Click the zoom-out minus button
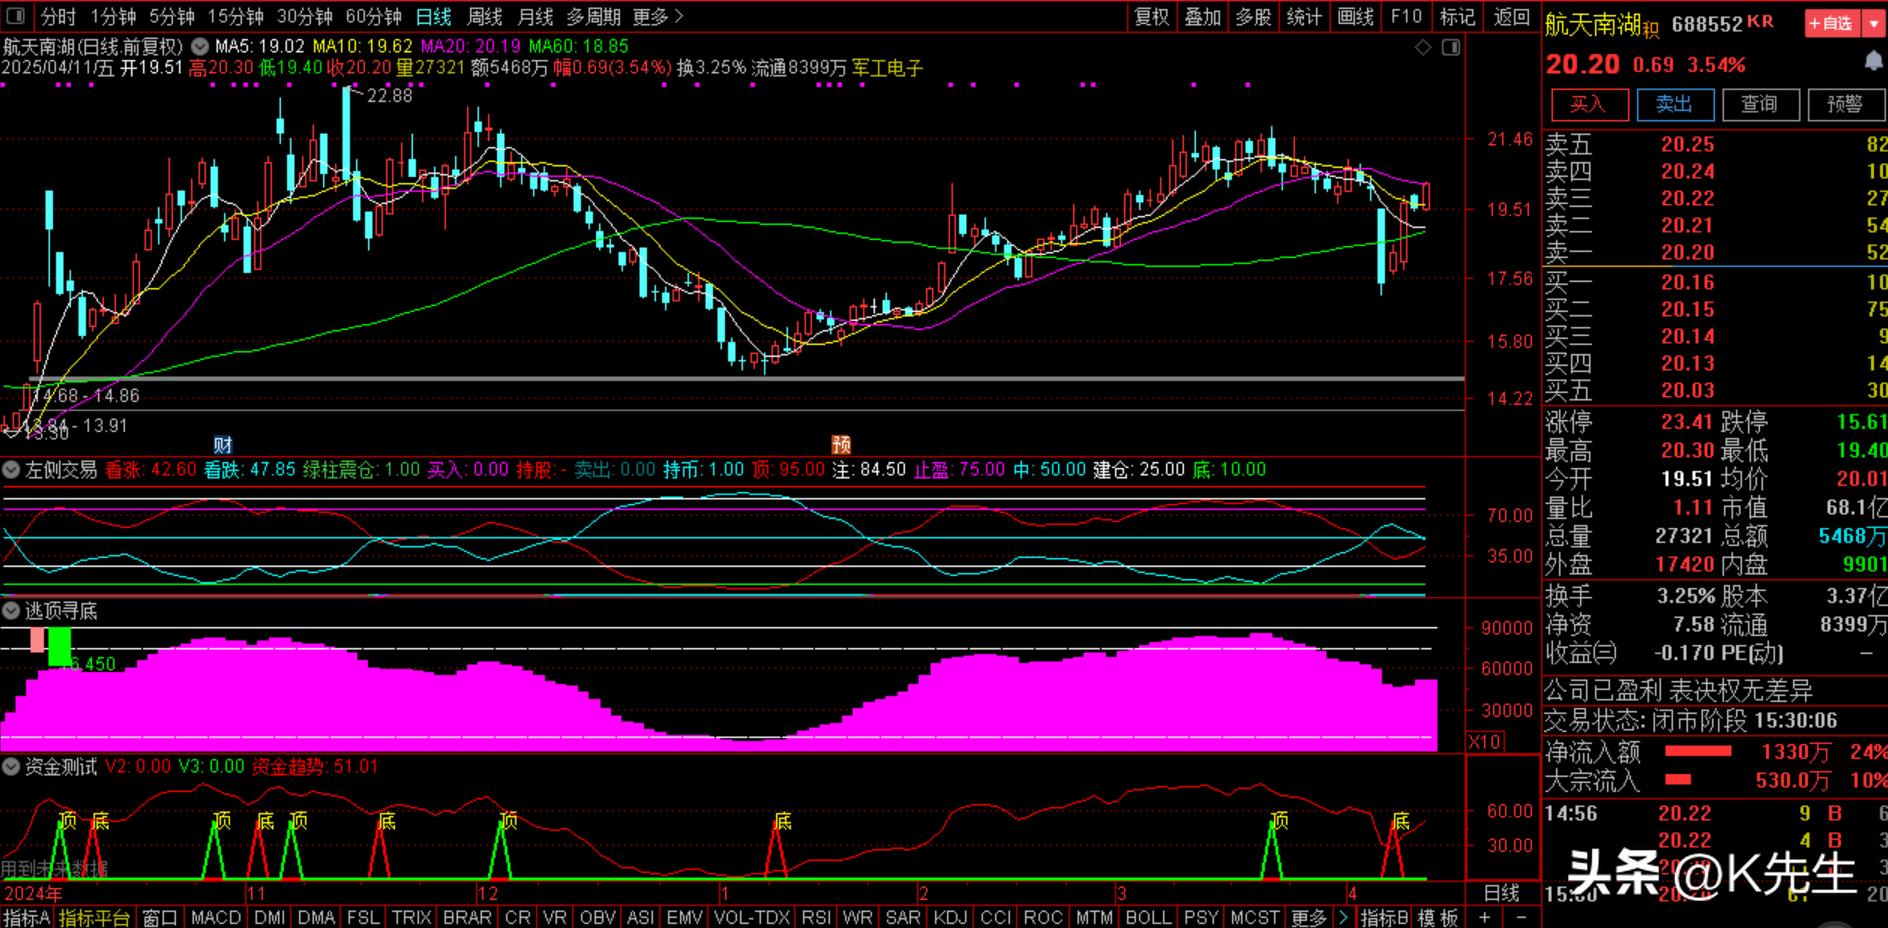 tap(1521, 917)
